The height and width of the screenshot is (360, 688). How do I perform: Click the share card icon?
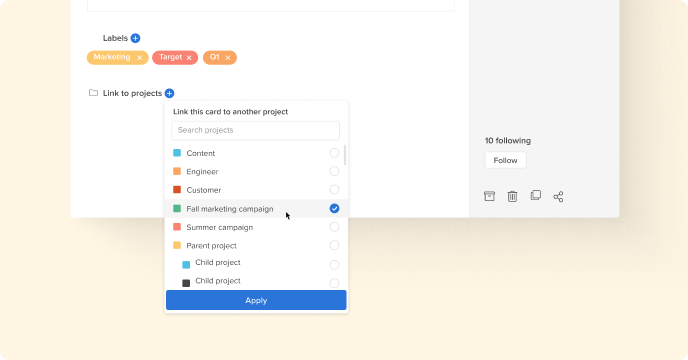[558, 197]
